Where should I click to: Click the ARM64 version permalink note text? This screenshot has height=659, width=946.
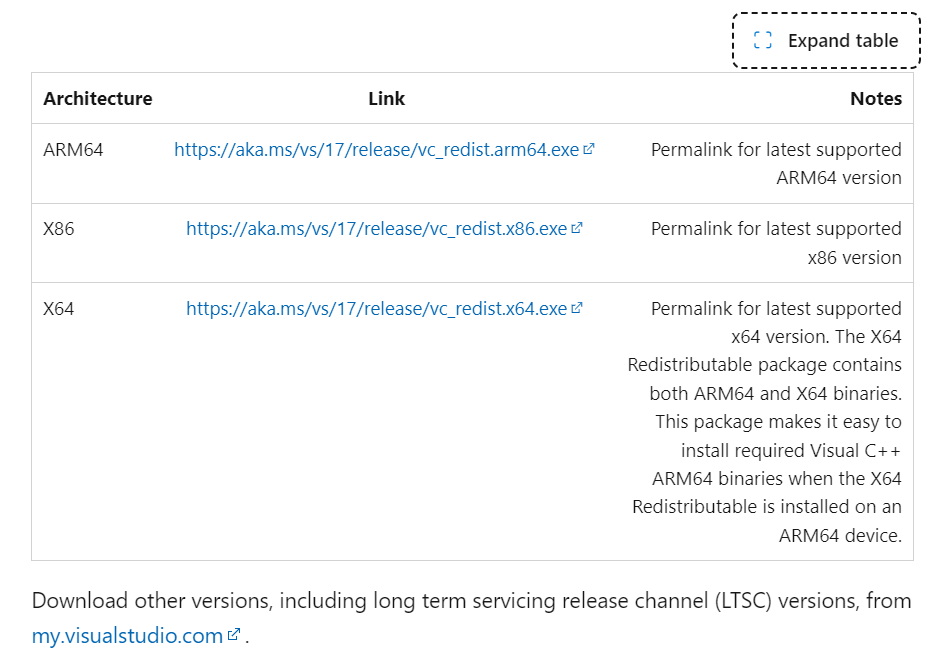[x=776, y=164]
